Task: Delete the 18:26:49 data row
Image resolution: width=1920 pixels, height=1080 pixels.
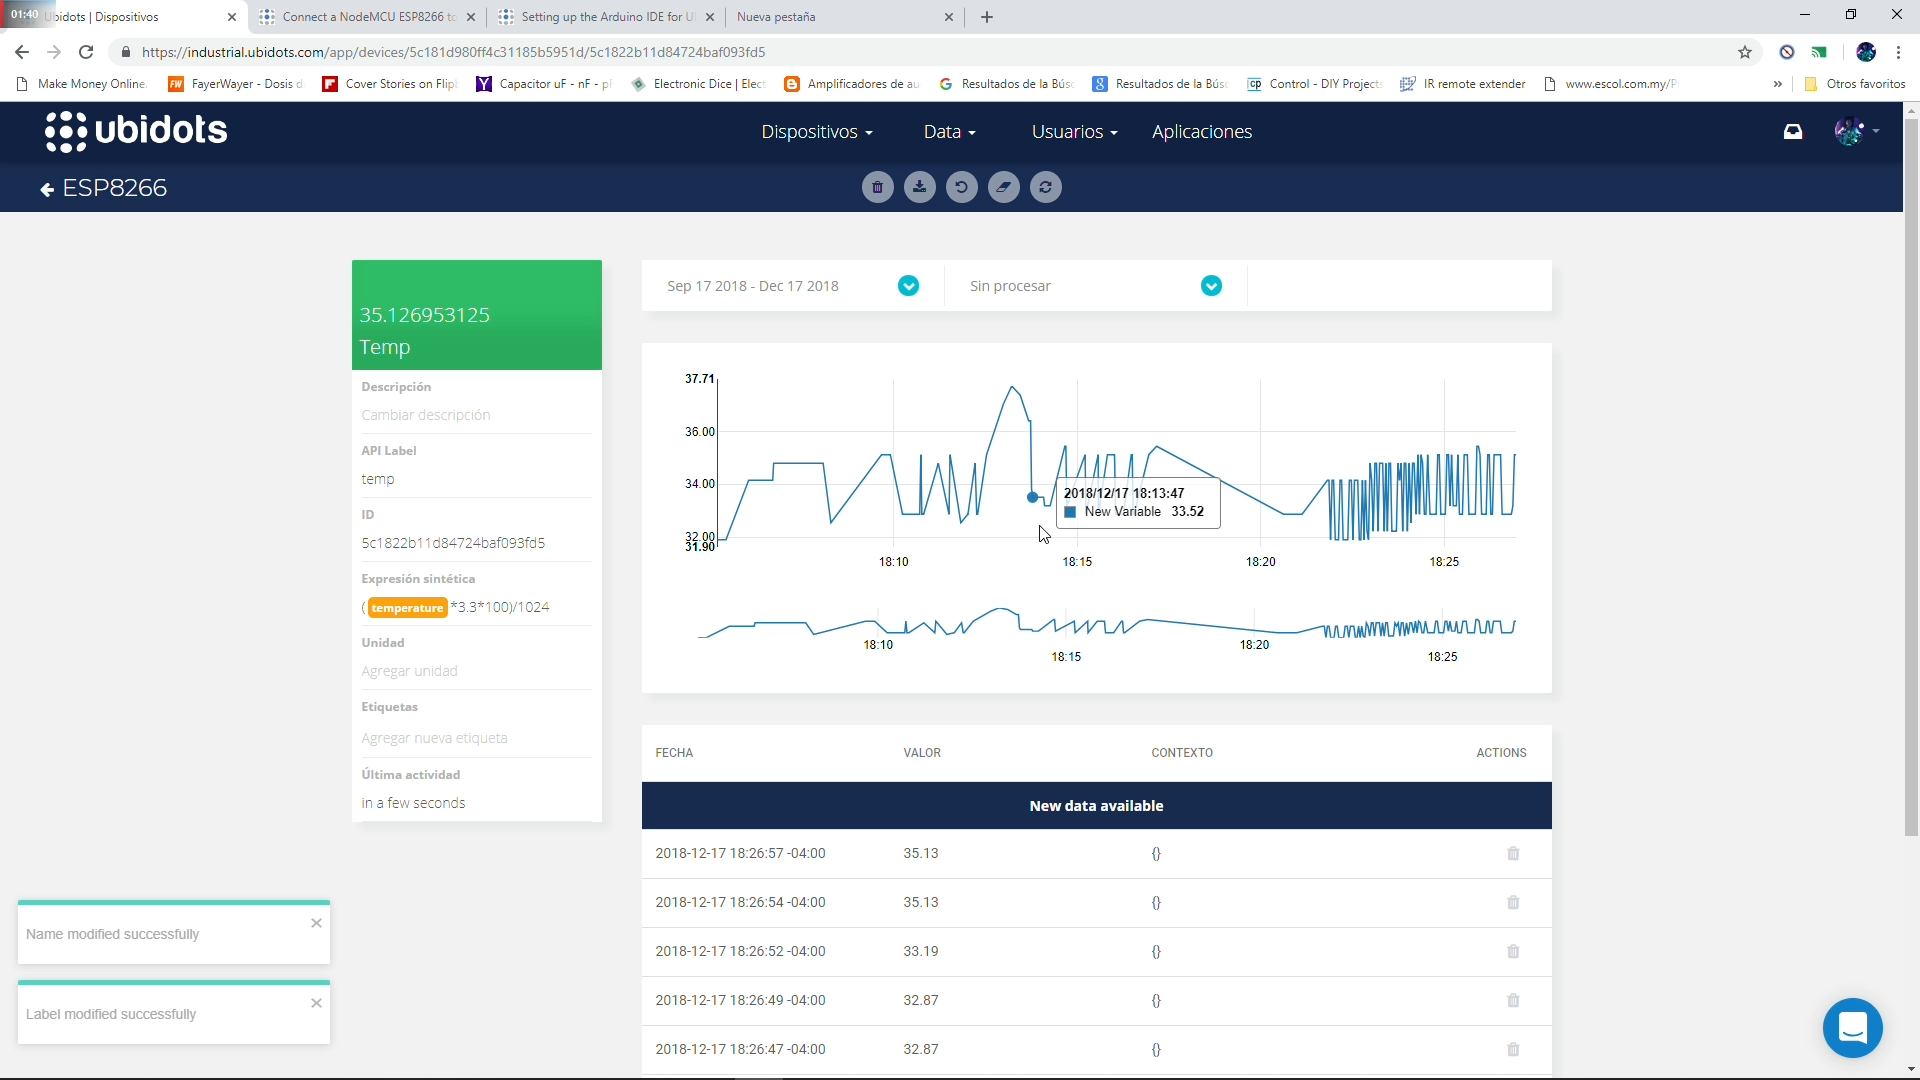Action: pyautogui.click(x=1513, y=1000)
